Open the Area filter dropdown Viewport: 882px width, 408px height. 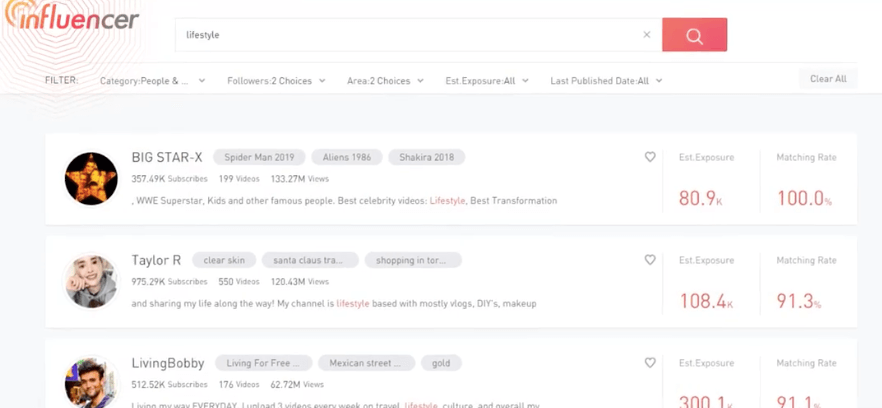[385, 80]
